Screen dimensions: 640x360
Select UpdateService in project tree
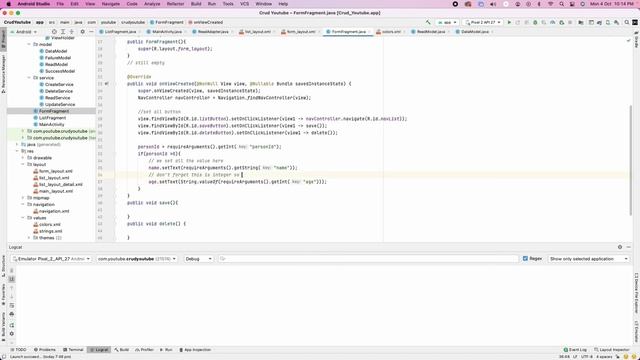[60, 104]
